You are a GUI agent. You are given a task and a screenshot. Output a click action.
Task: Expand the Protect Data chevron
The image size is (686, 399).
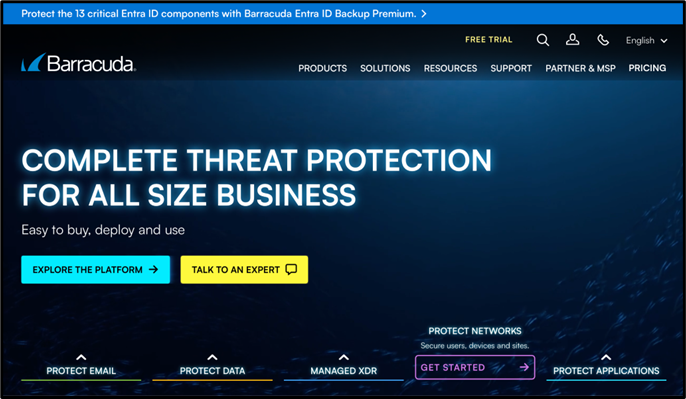[x=212, y=357]
